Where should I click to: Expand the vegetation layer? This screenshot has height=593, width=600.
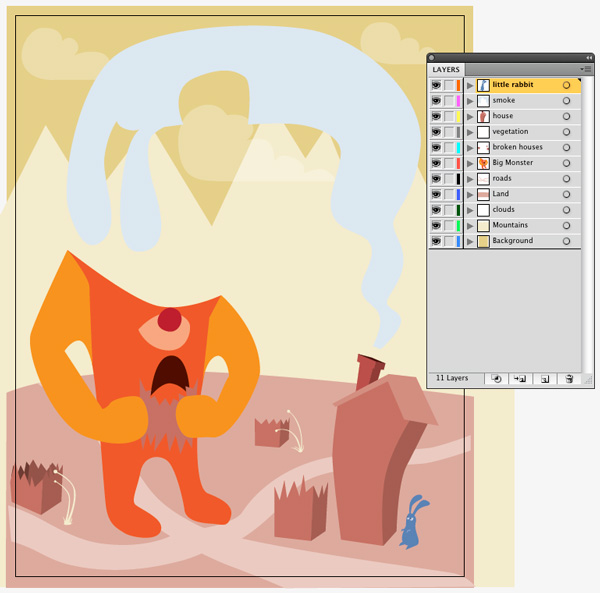(470, 132)
